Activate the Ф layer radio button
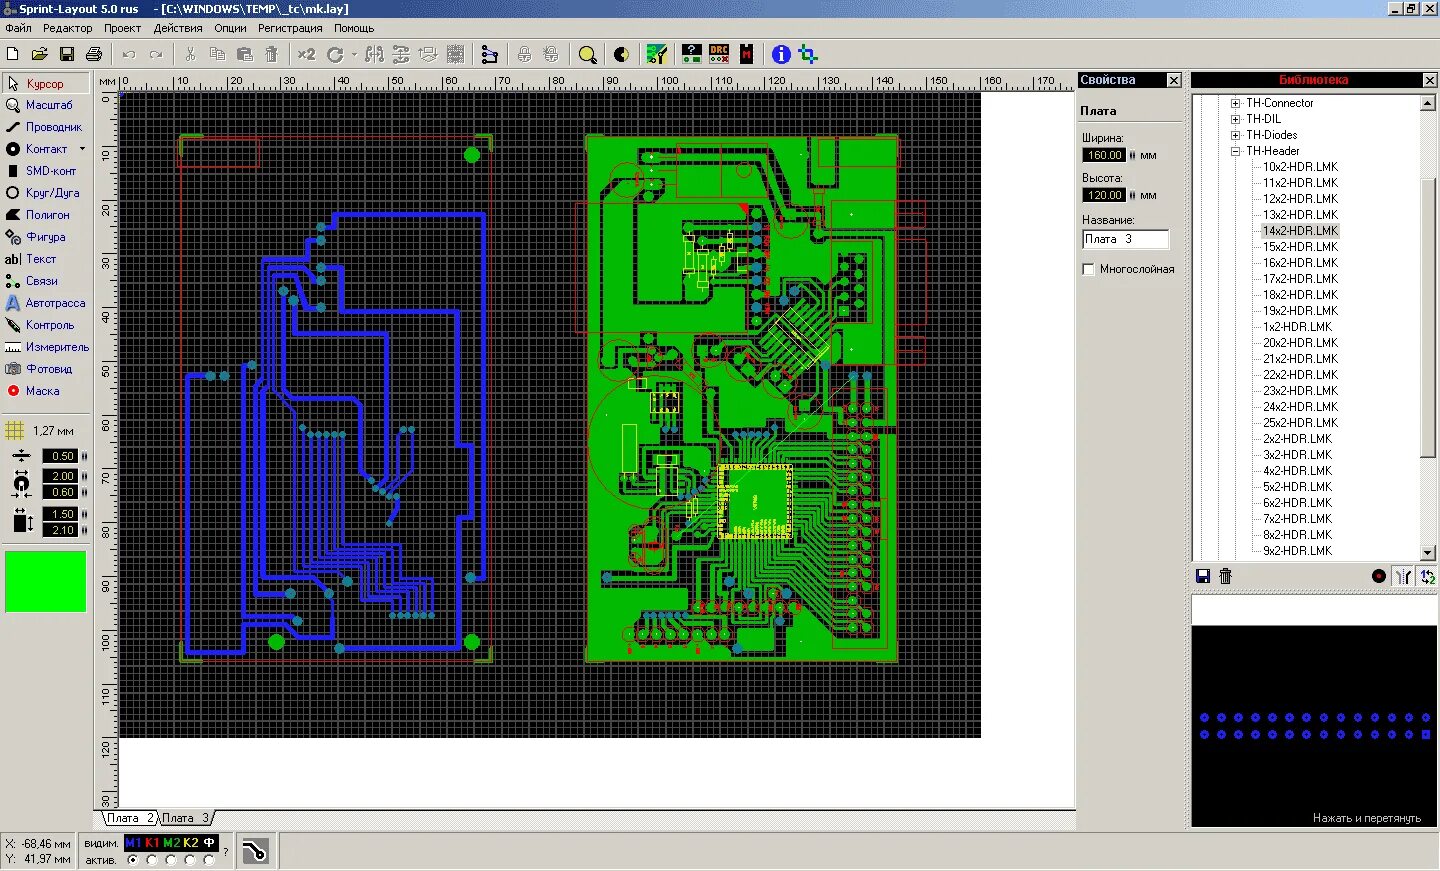This screenshot has width=1440, height=871. click(x=209, y=860)
